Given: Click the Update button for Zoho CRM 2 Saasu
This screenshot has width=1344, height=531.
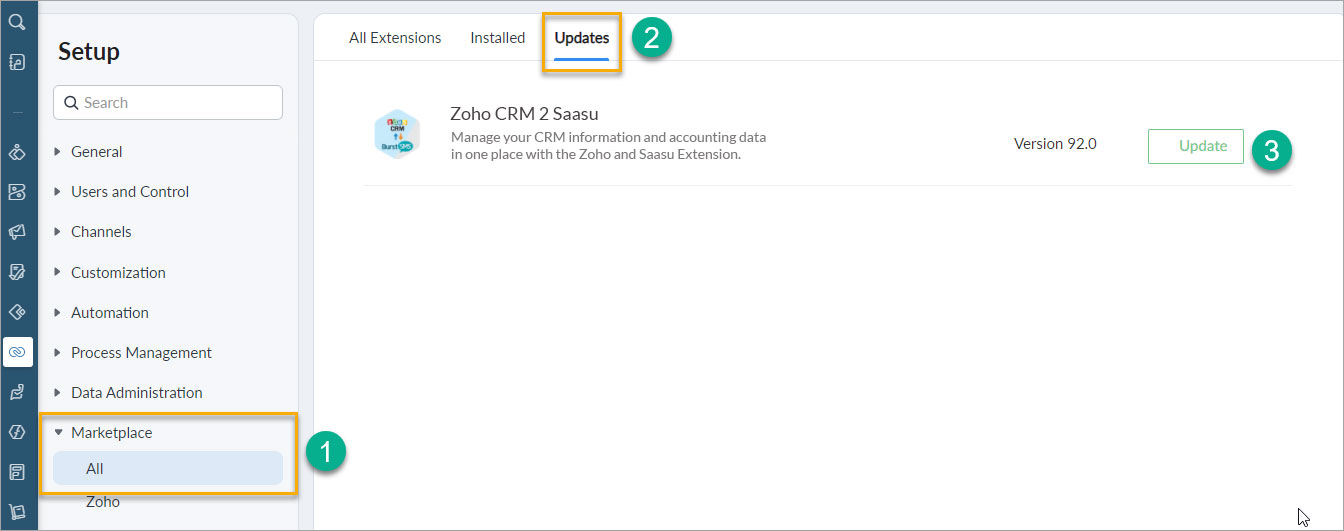Looking at the screenshot, I should click(1196, 146).
